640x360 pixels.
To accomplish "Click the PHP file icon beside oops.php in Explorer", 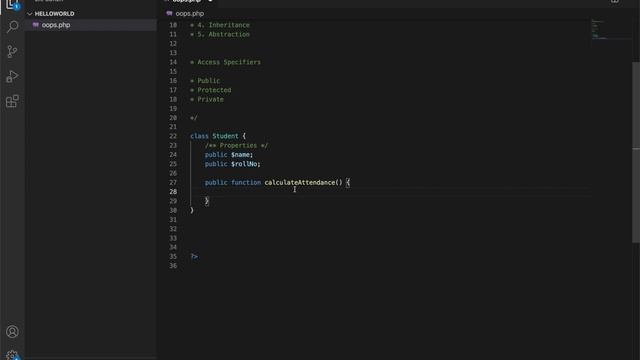I will coord(36,25).
